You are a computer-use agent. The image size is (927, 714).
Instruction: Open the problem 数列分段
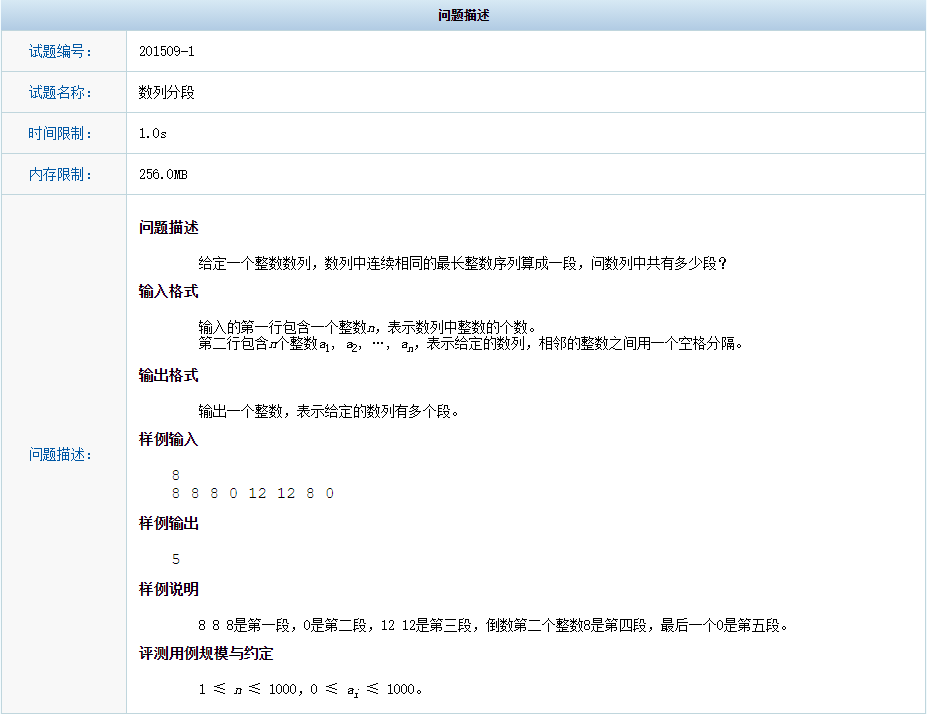(x=164, y=92)
